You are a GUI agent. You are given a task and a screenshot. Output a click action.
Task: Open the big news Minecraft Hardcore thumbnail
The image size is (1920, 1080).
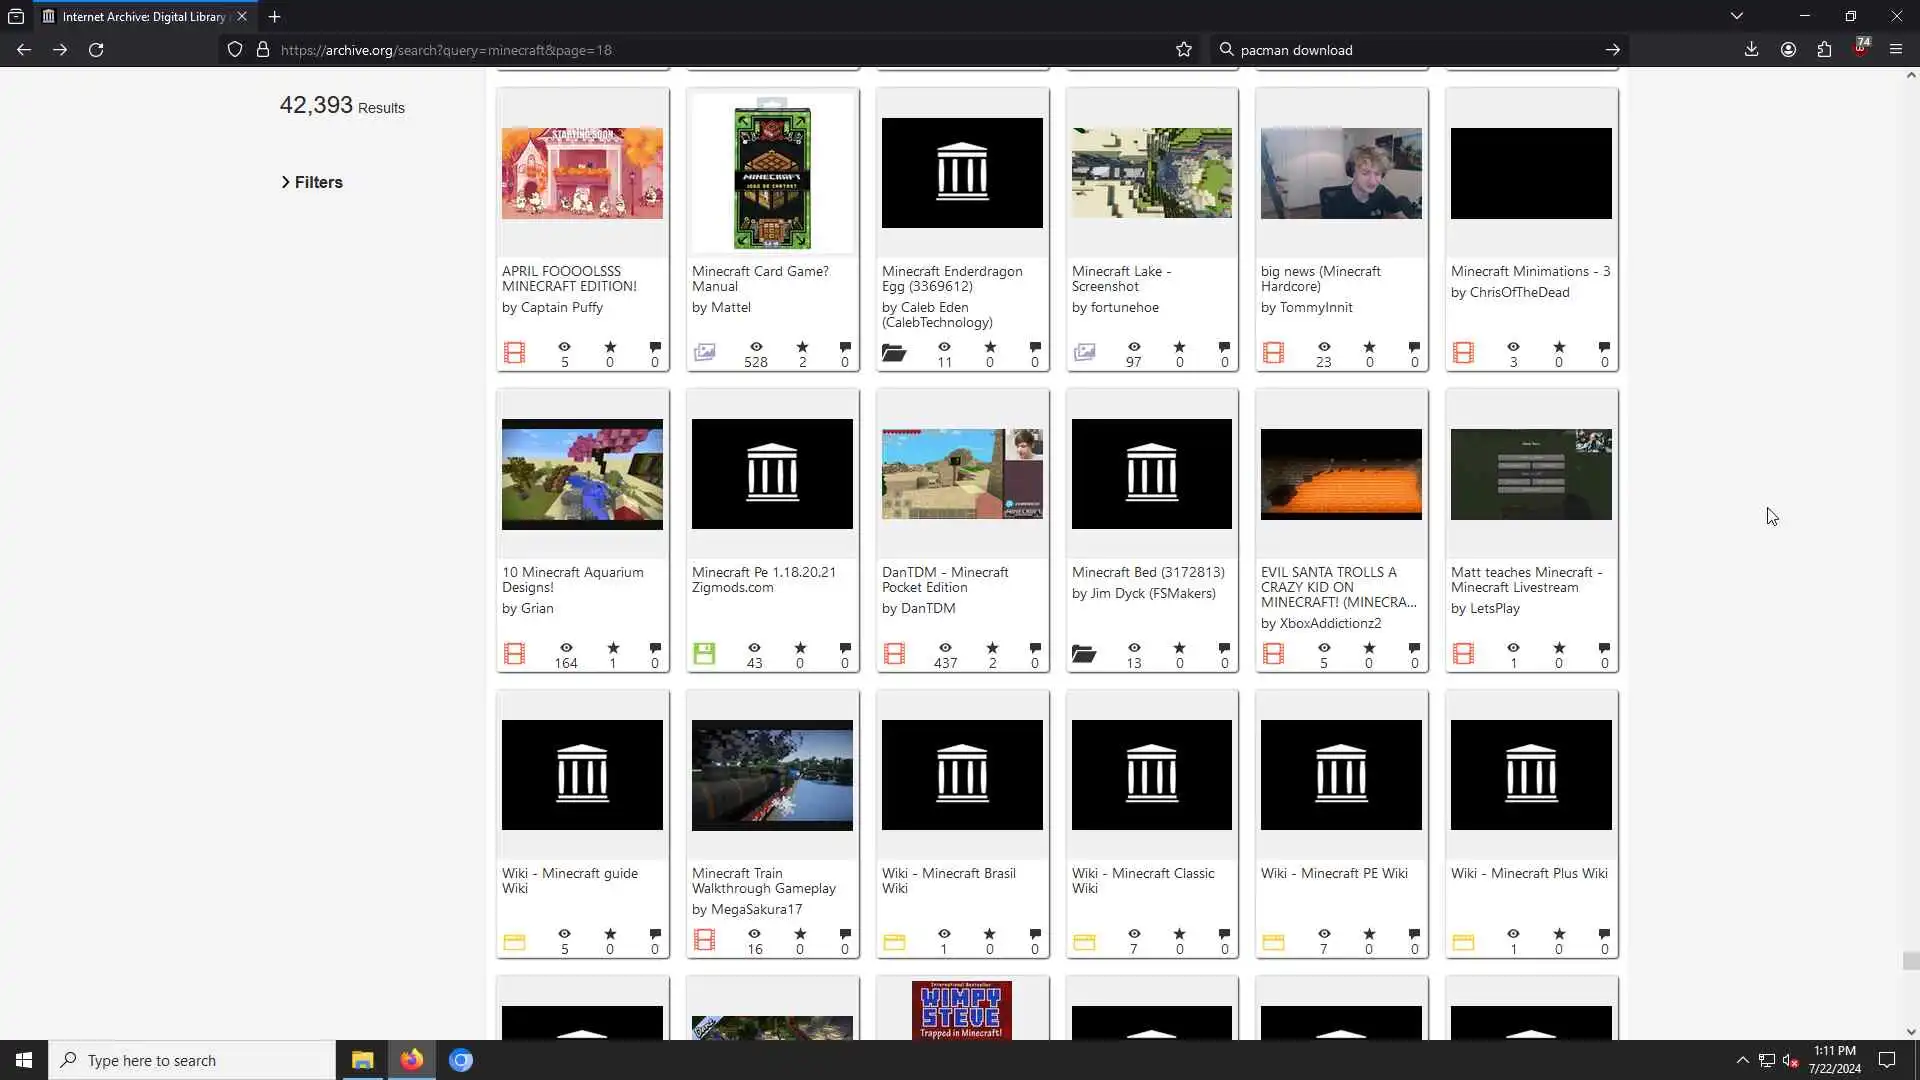[x=1341, y=173]
